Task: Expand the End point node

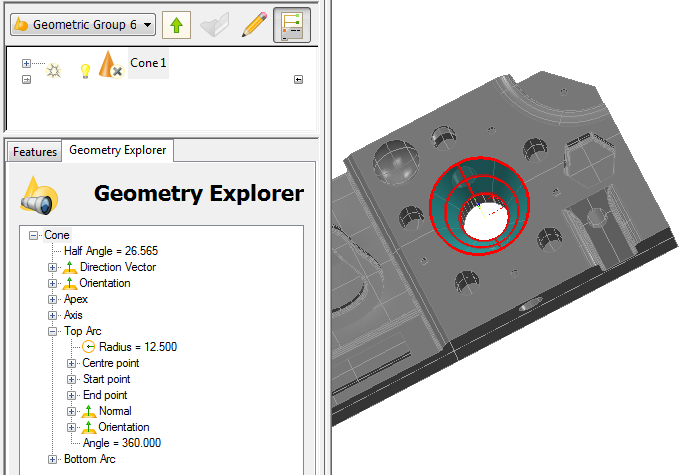Action: click(72, 396)
